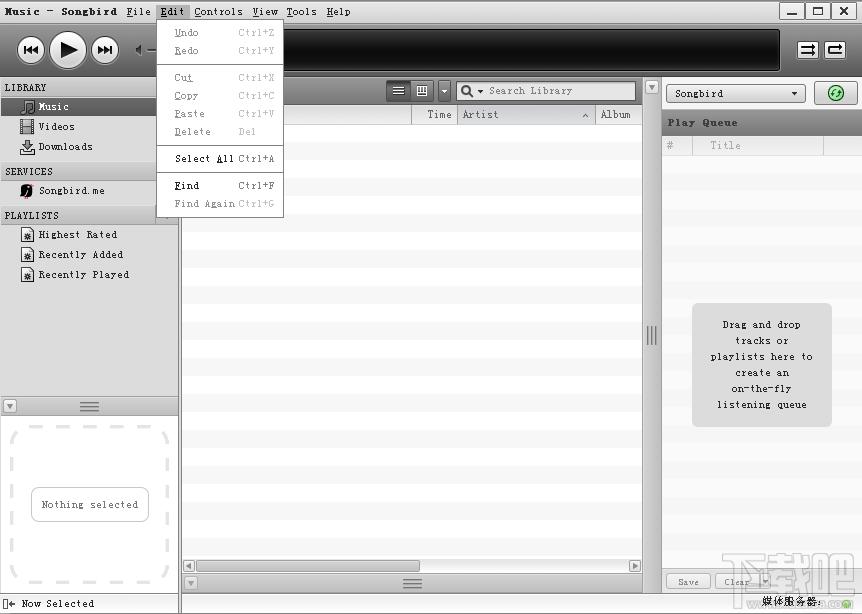Viewport: 862px width, 614px height.
Task: Save the play queue
Action: [688, 582]
